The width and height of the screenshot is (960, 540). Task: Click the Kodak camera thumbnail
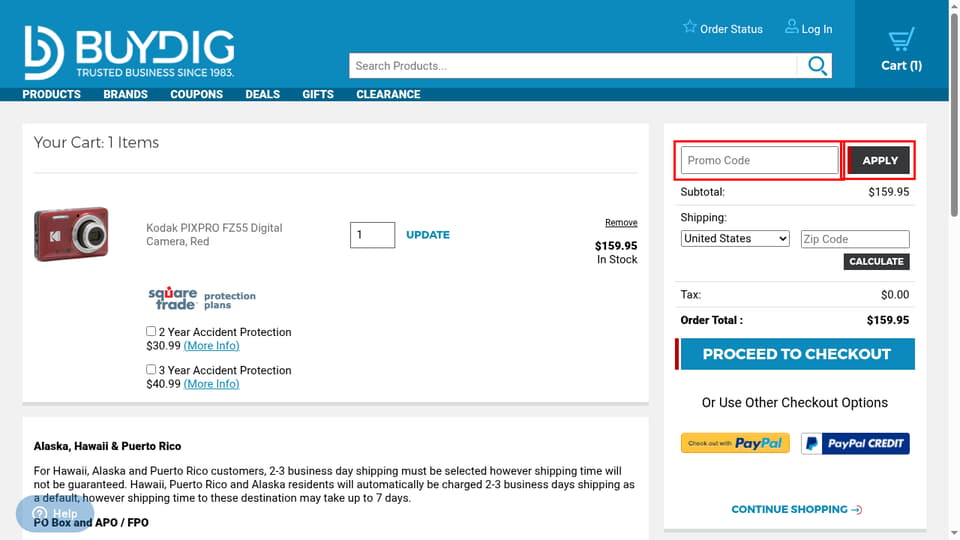coord(71,234)
